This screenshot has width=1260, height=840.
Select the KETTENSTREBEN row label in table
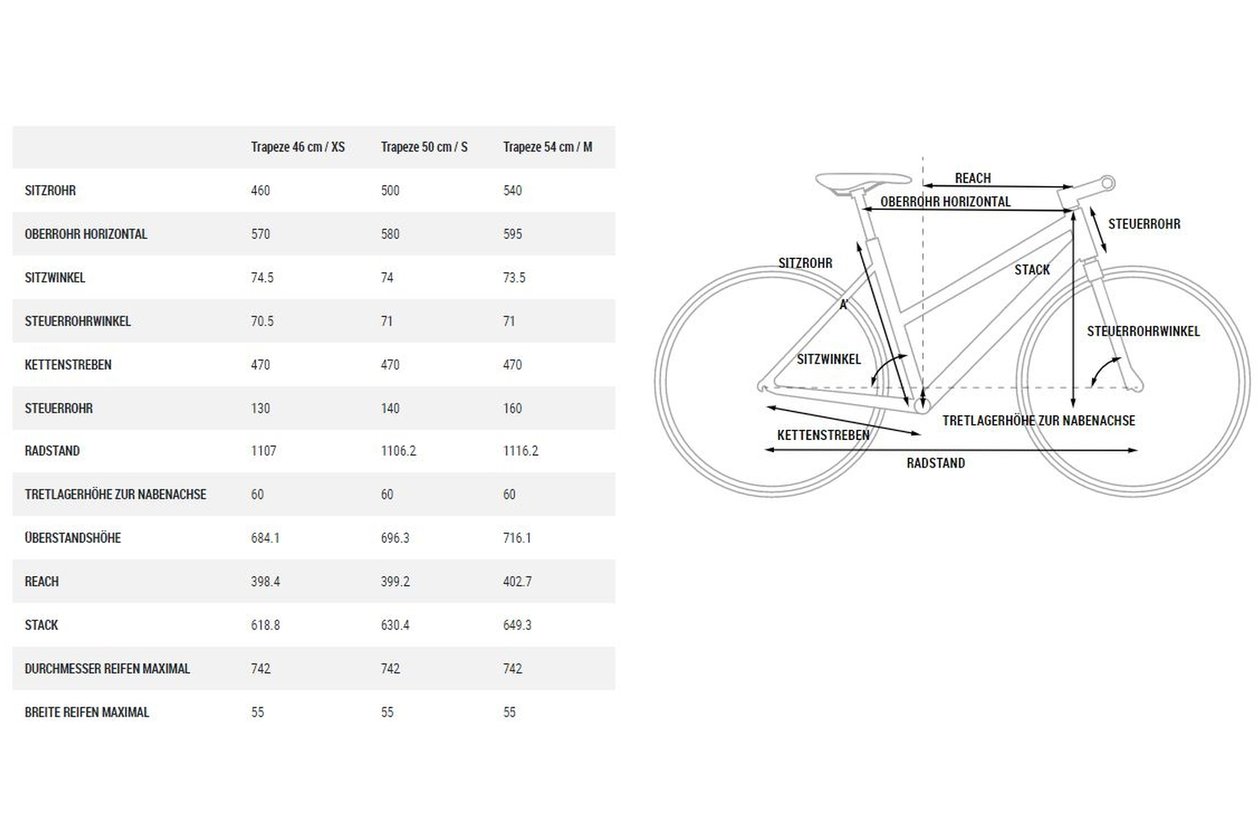[68, 365]
